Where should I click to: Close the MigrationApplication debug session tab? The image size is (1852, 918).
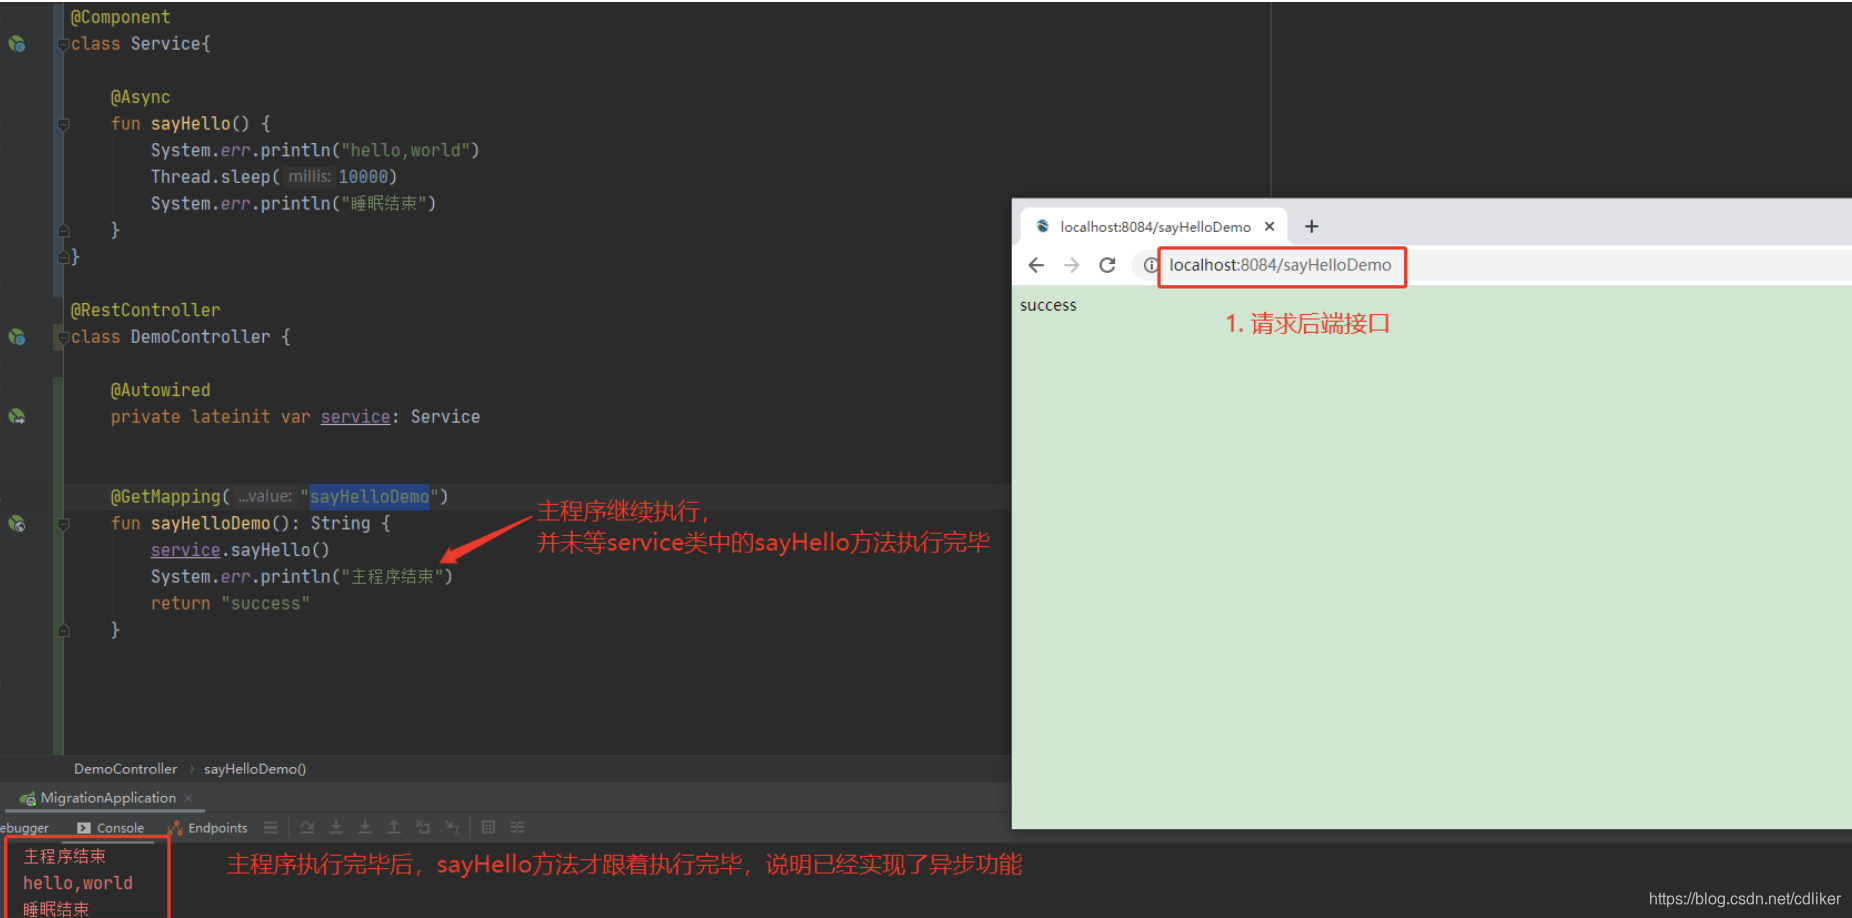(x=188, y=798)
